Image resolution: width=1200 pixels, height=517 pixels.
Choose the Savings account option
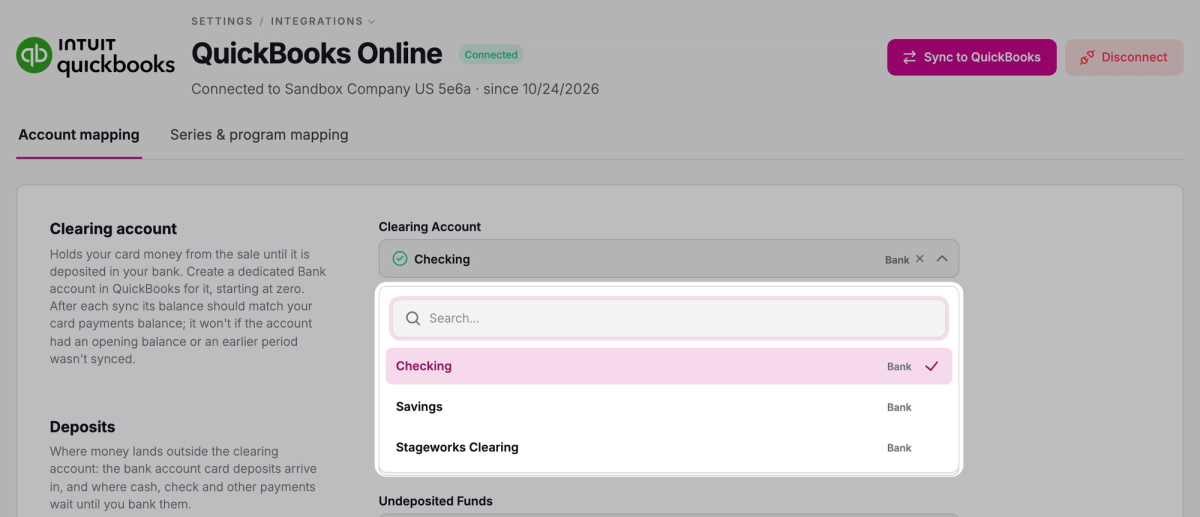pyautogui.click(x=668, y=407)
